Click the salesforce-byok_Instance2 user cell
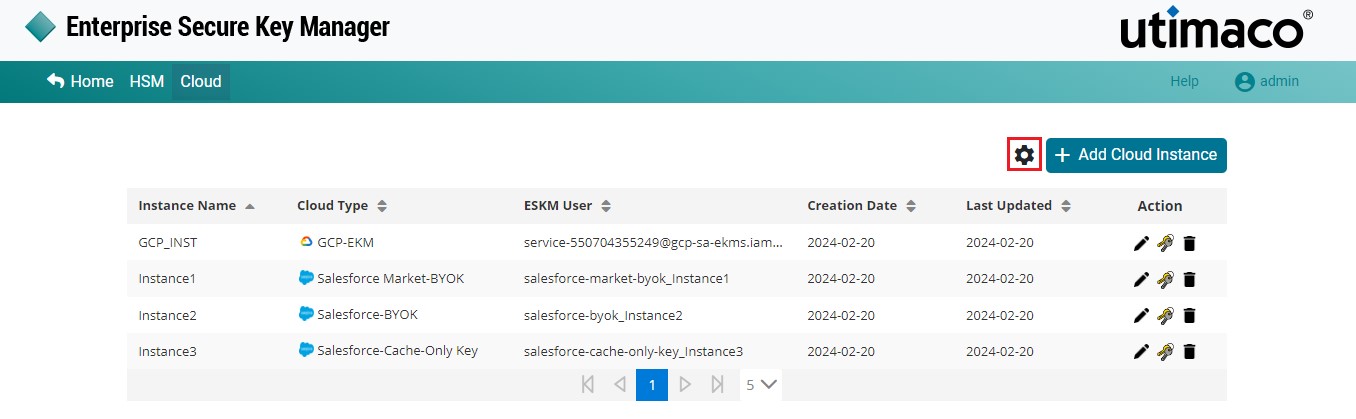 click(x=603, y=315)
